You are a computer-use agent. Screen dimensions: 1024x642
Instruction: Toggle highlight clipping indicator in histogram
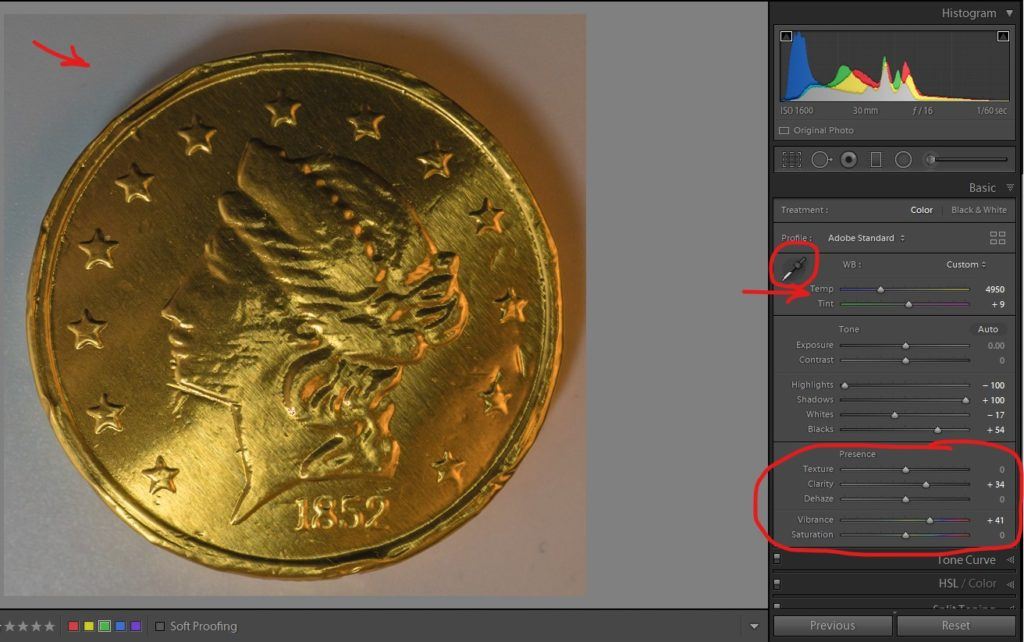pyautogui.click(x=1002, y=37)
